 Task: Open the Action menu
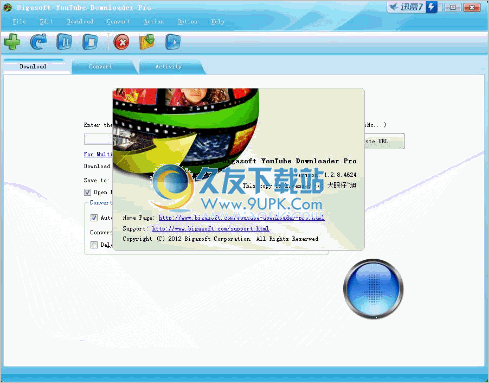click(154, 22)
